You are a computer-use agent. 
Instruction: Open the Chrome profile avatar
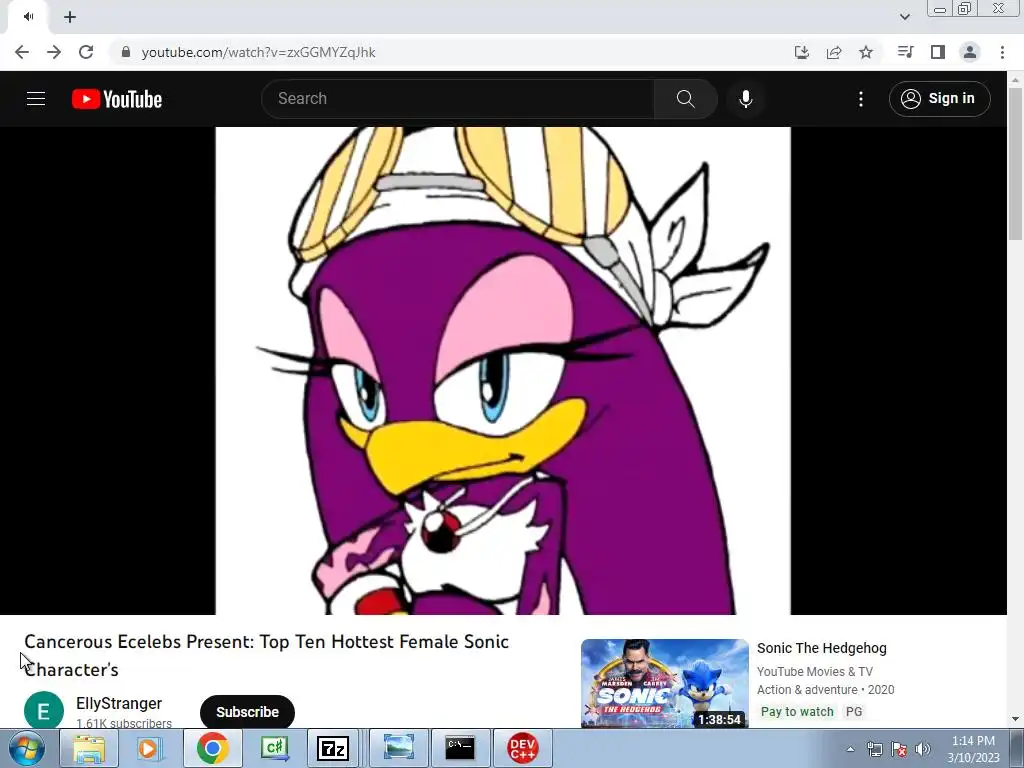coord(970,52)
